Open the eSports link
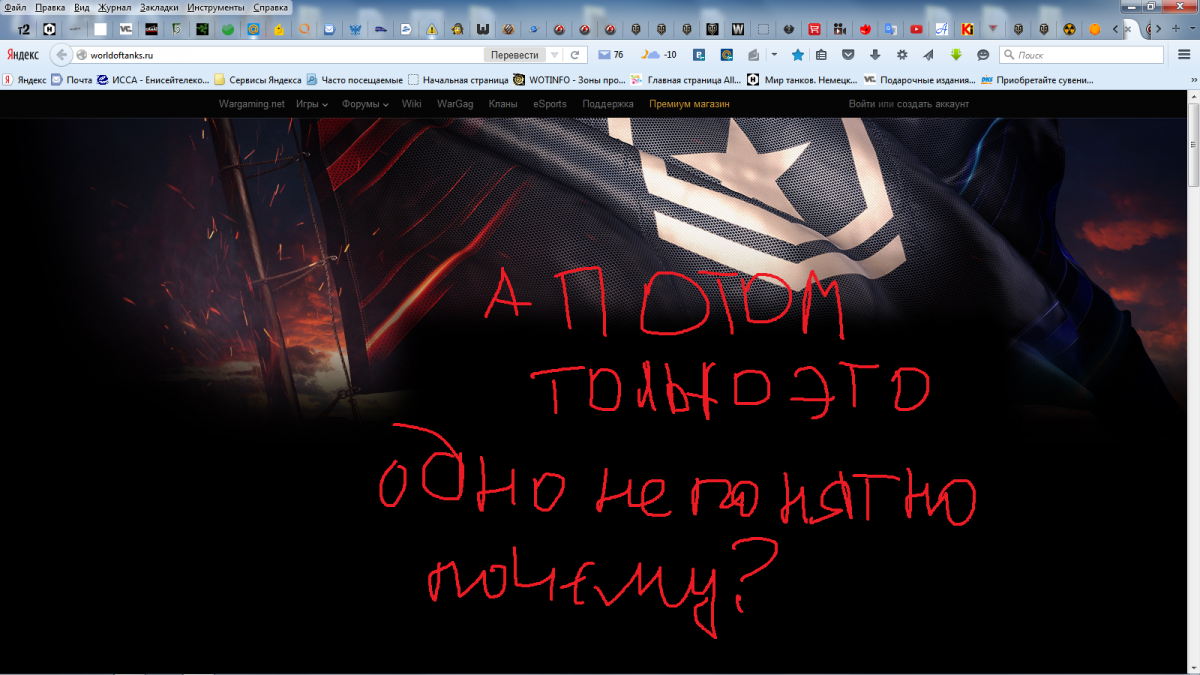Screen dimensions: 1200x675 550,104
